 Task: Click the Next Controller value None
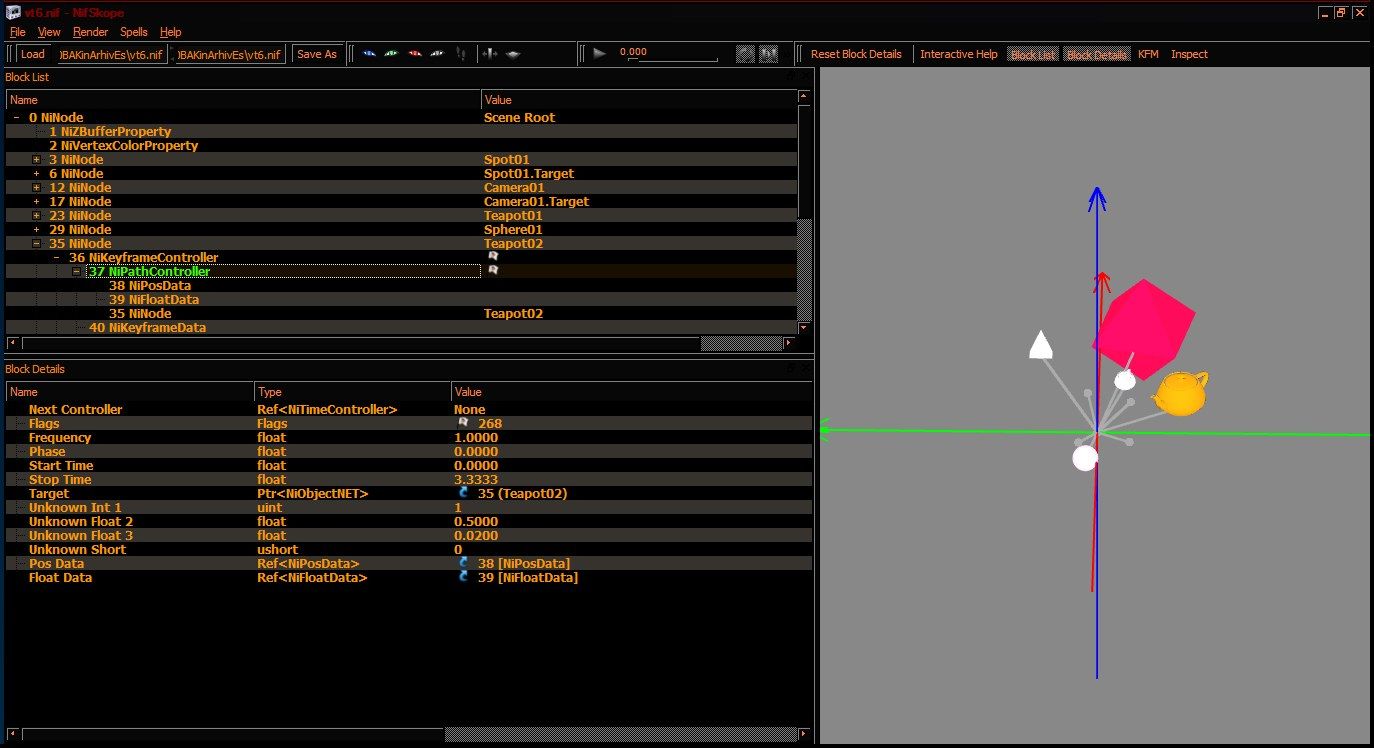pyautogui.click(x=470, y=409)
